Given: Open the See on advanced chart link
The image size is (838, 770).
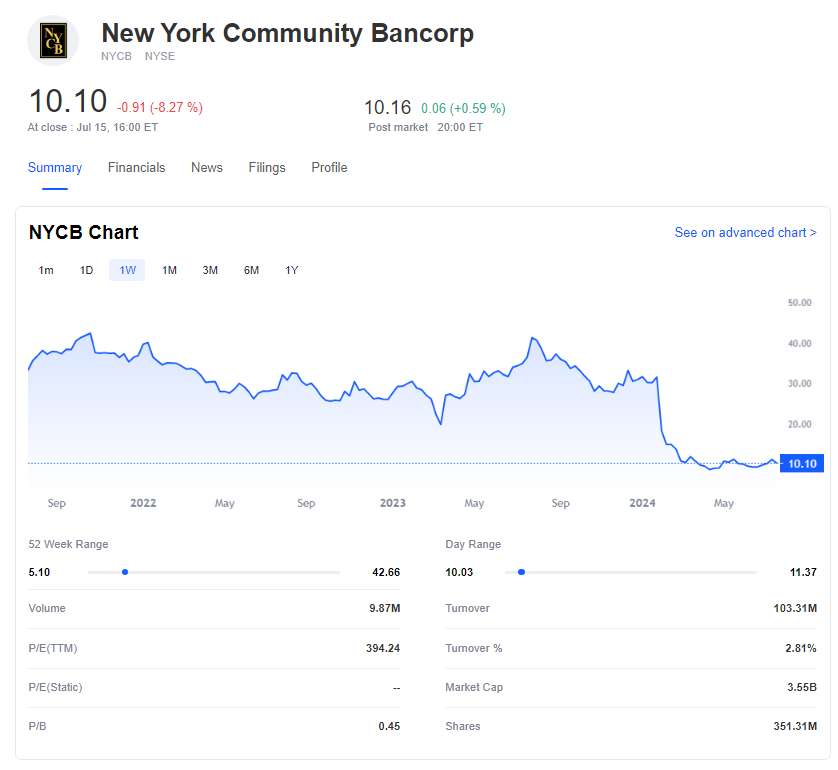Looking at the screenshot, I should 745,233.
